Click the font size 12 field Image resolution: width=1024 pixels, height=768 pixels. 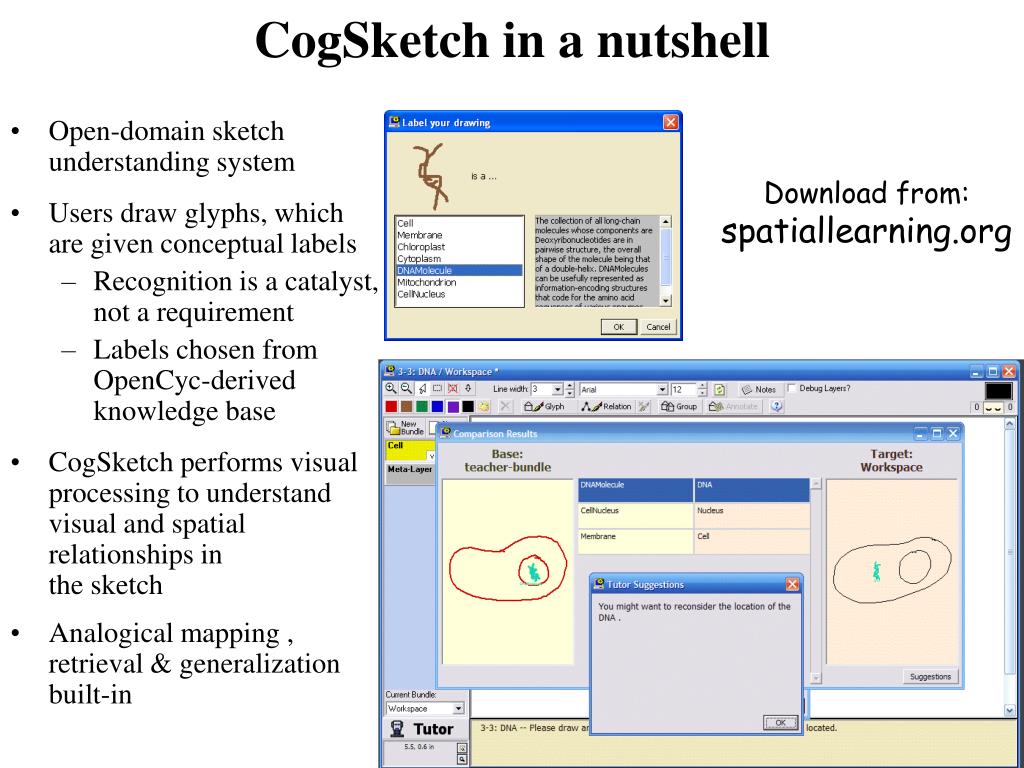point(684,389)
